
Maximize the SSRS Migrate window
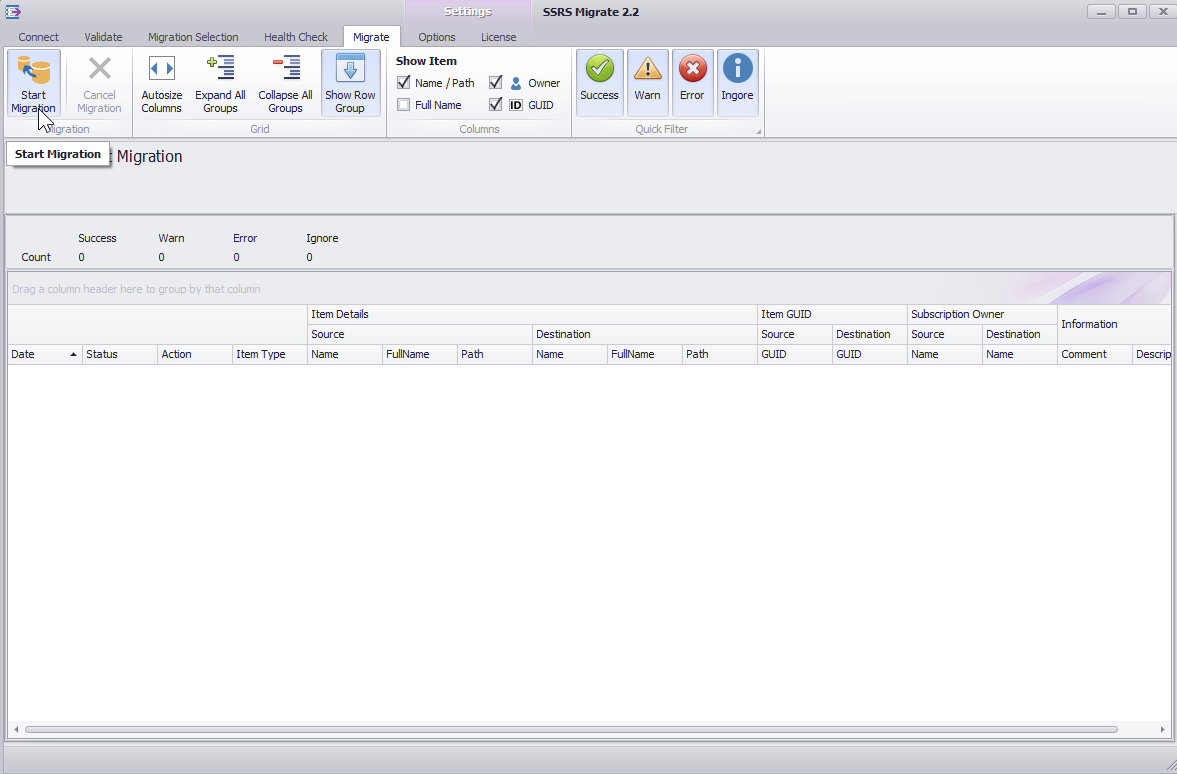pyautogui.click(x=1132, y=11)
